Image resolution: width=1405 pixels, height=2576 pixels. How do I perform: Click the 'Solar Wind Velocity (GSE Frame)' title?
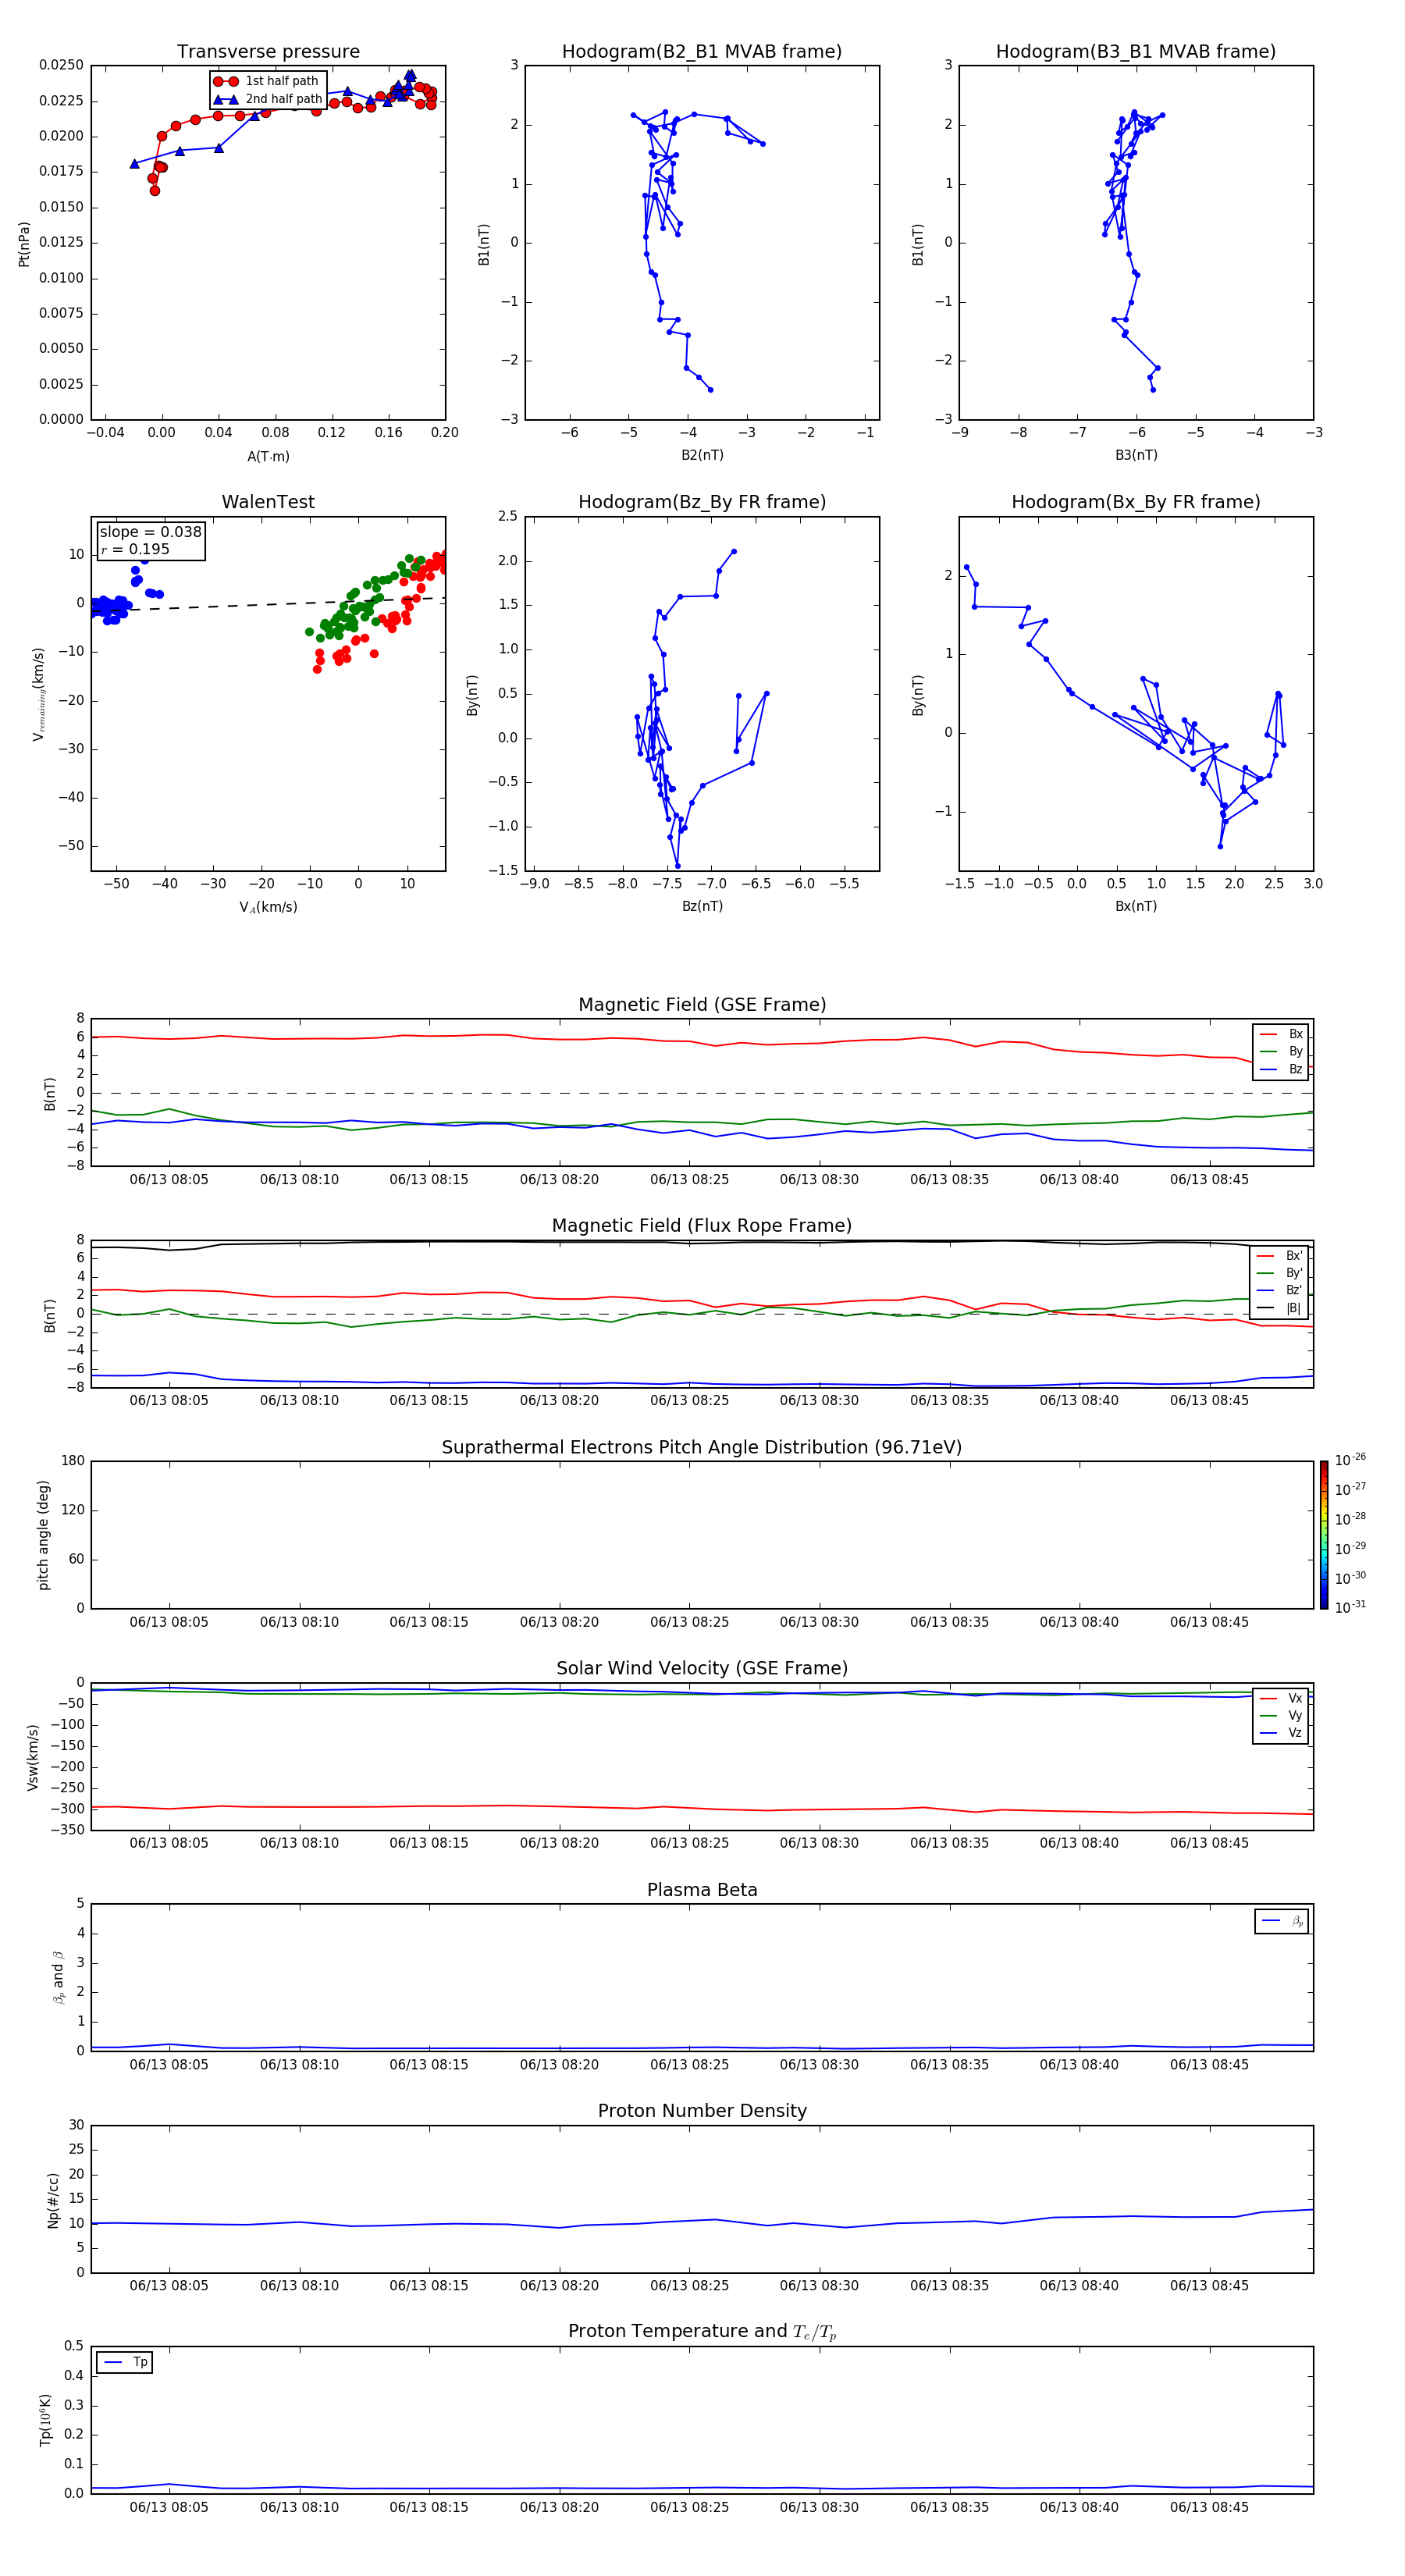tap(702, 1669)
